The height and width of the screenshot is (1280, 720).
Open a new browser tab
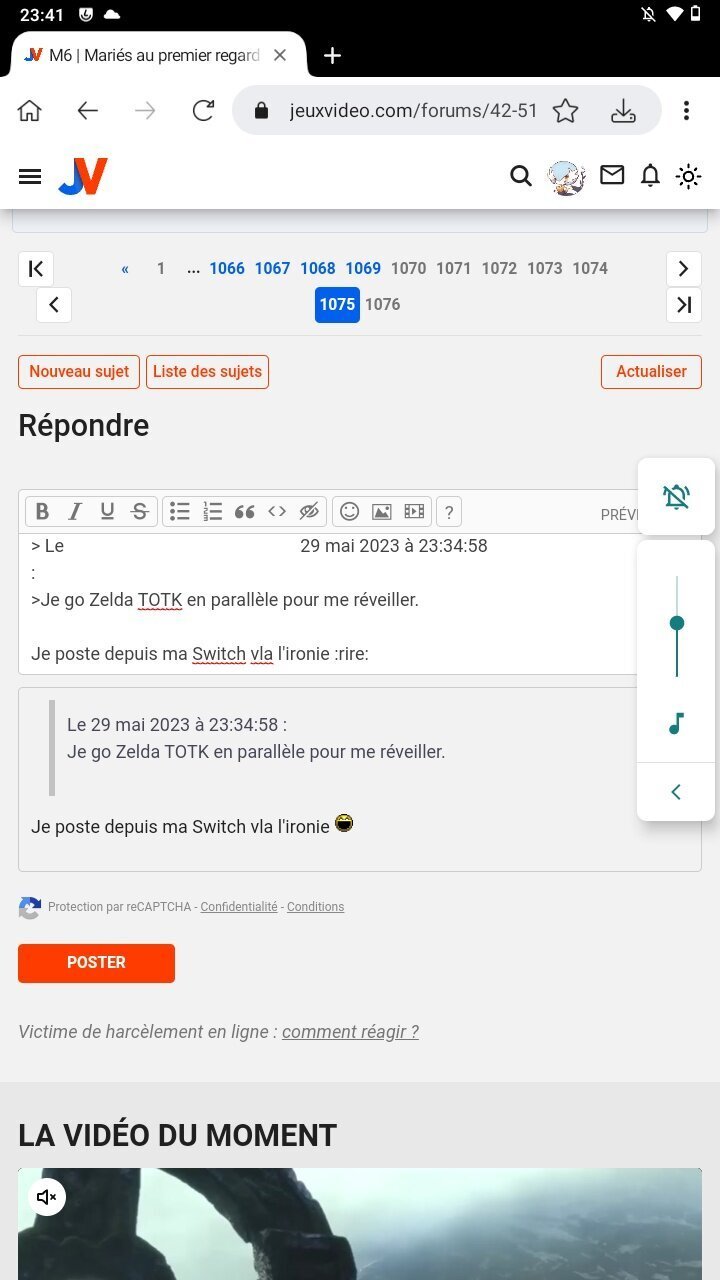333,56
